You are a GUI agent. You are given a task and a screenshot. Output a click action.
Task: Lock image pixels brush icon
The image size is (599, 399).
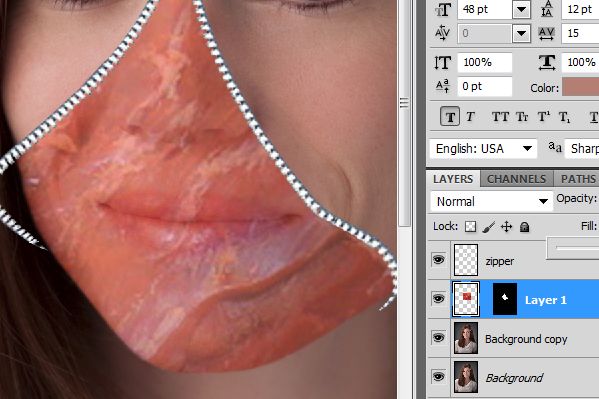489,227
